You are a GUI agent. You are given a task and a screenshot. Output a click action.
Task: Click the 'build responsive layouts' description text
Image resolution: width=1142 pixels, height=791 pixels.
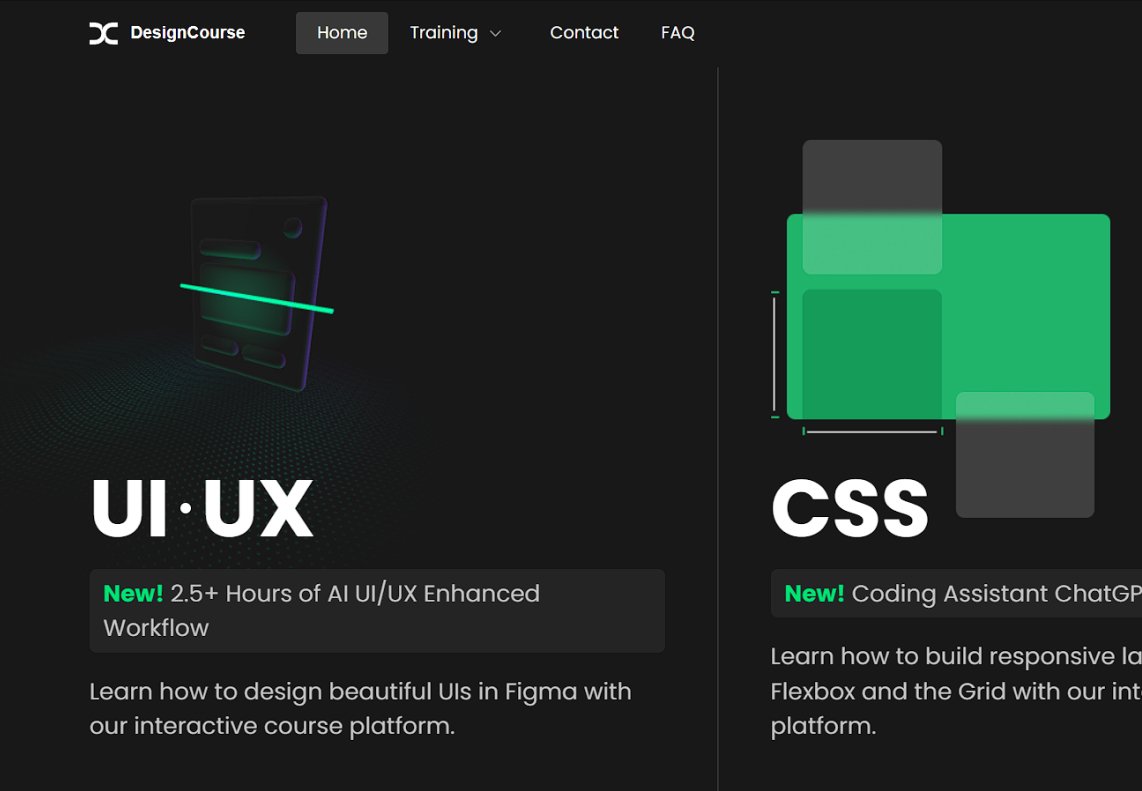click(956, 690)
